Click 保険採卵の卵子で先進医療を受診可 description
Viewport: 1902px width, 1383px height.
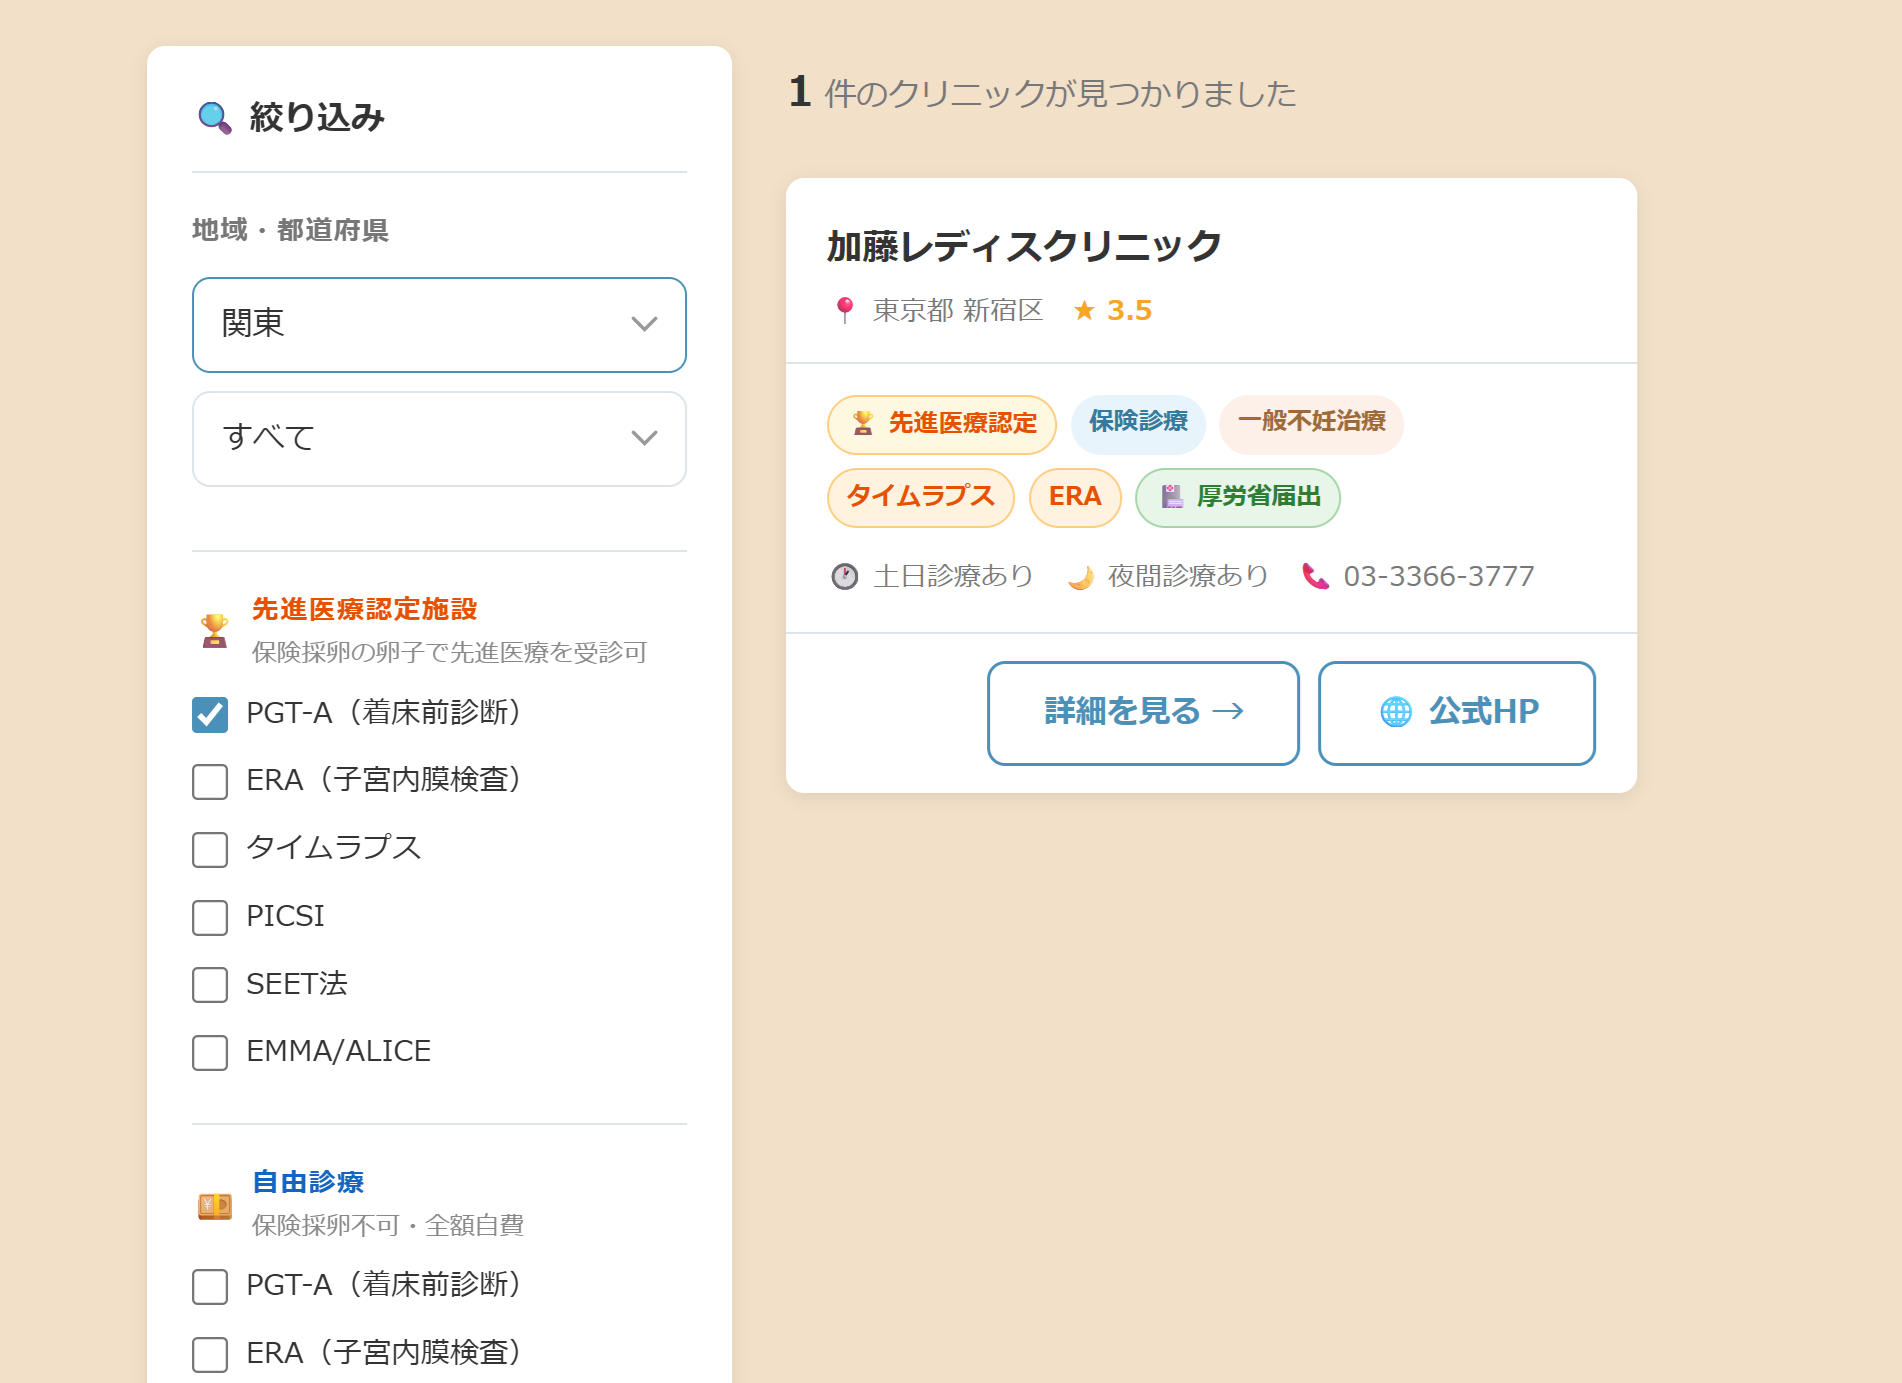pos(449,652)
